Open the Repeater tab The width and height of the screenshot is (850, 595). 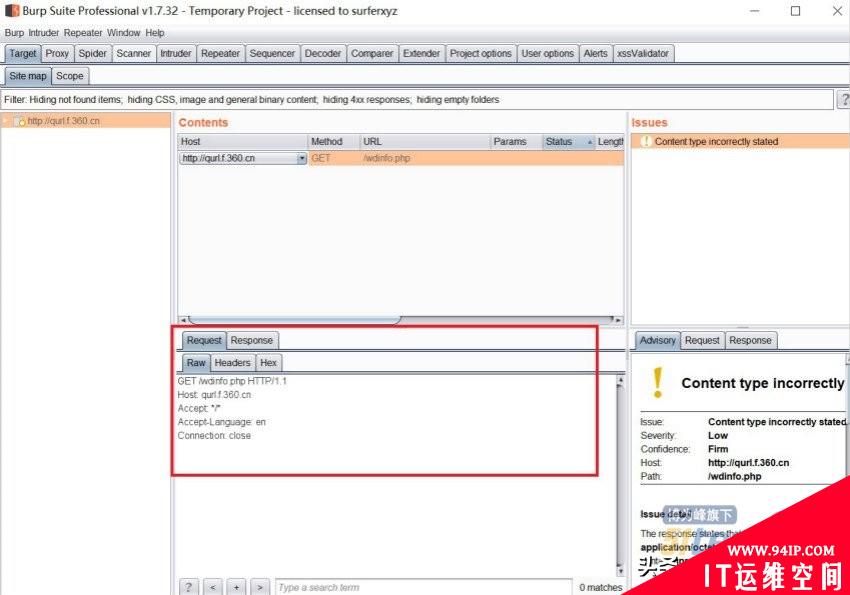point(220,54)
